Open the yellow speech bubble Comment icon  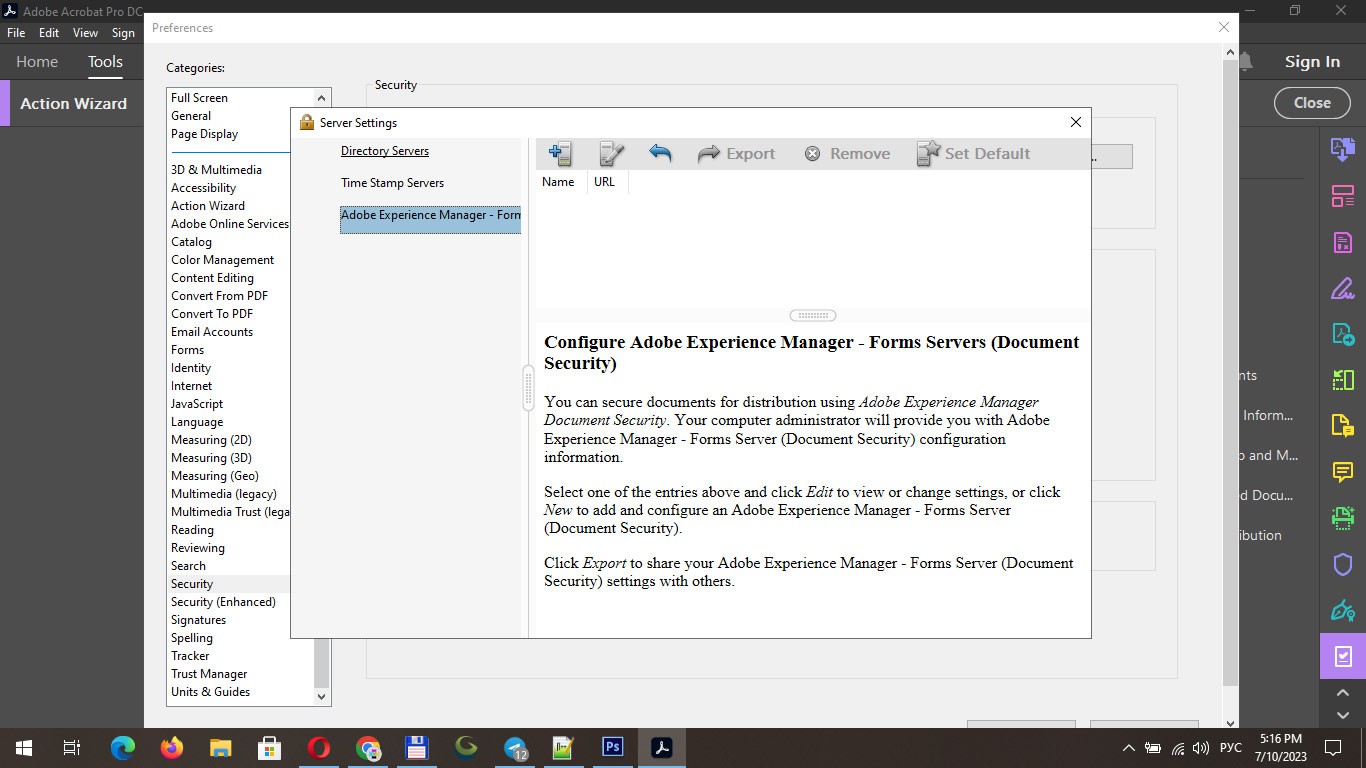tap(1343, 472)
